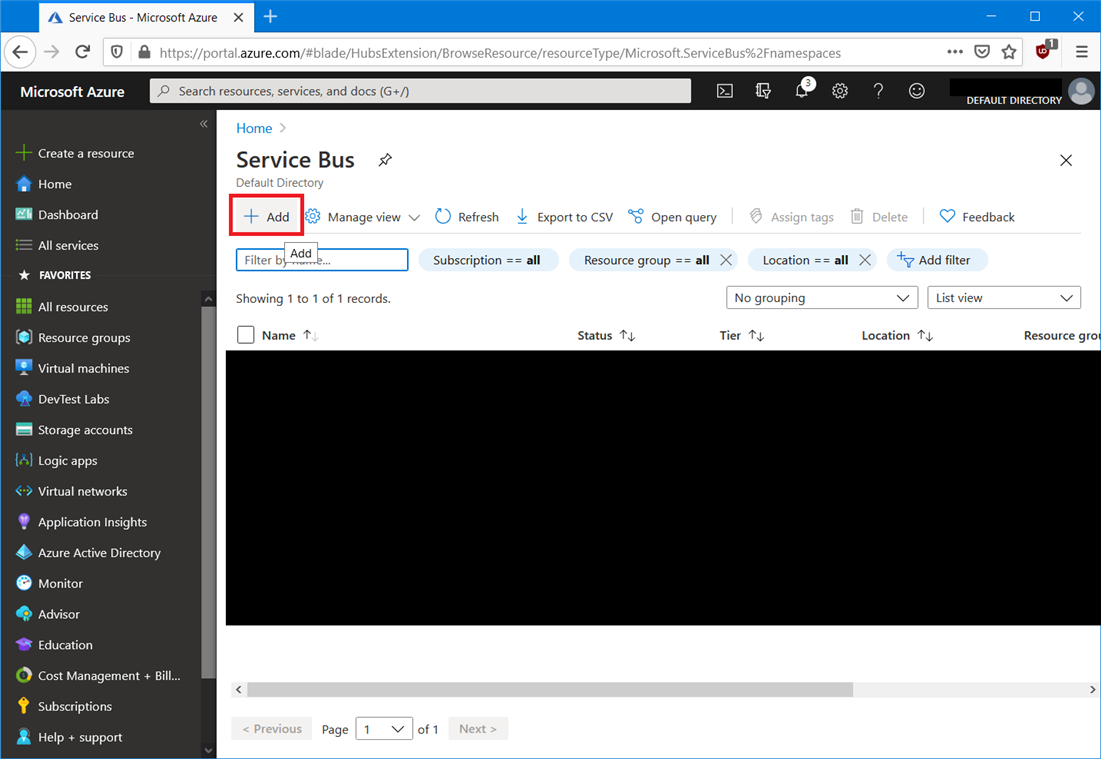The image size is (1101, 759).
Task: Open the help question mark
Action: tap(878, 91)
